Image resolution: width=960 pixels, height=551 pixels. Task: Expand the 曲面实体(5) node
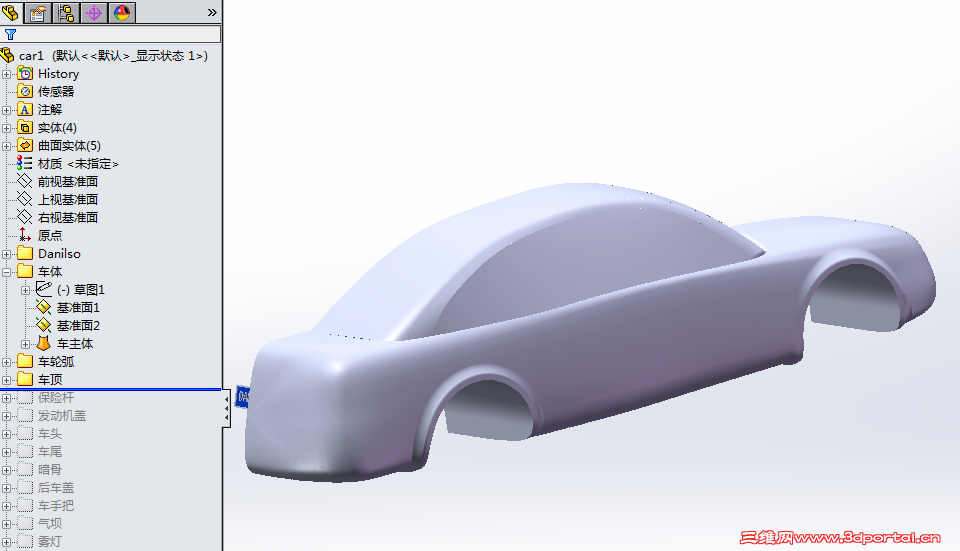pos(6,146)
